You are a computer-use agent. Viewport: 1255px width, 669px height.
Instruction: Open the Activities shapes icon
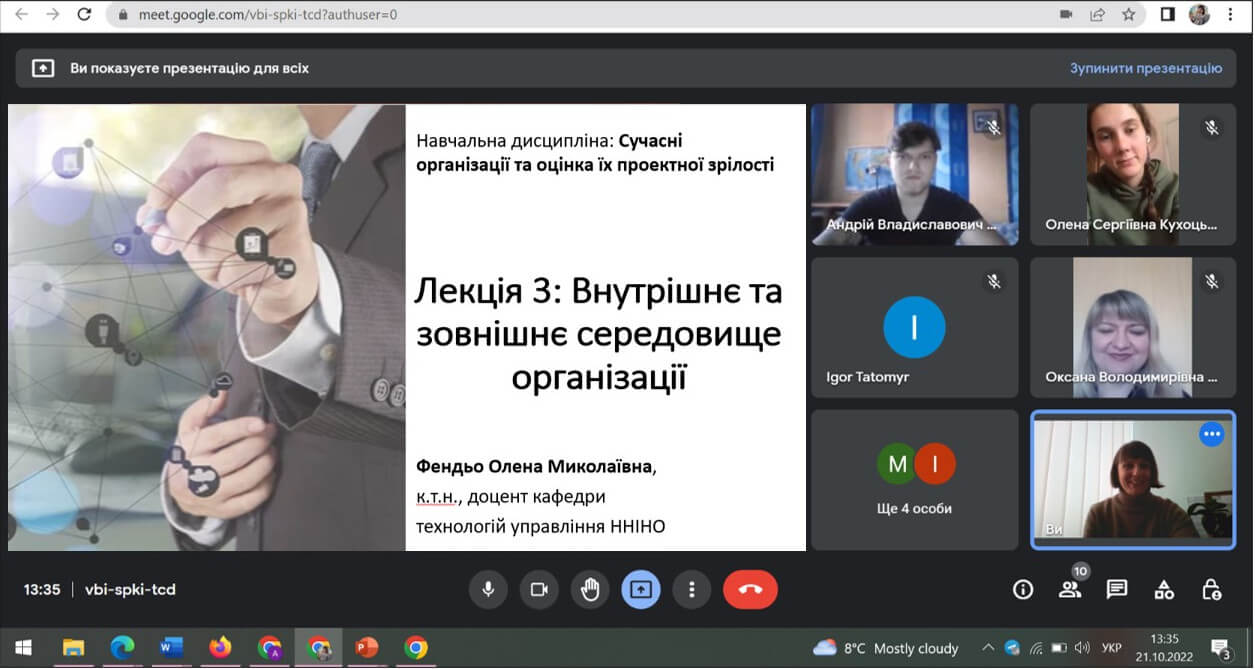coord(1164,590)
